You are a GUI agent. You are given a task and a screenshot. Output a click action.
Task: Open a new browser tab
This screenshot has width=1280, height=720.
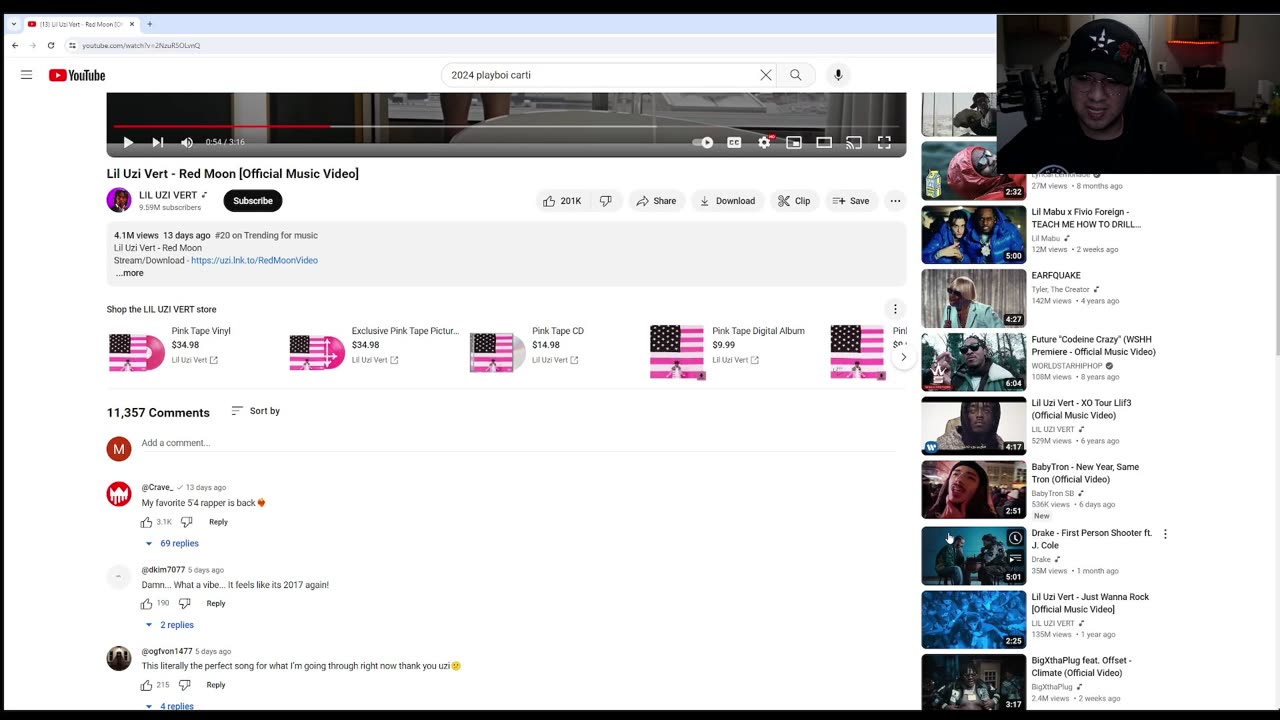click(150, 24)
